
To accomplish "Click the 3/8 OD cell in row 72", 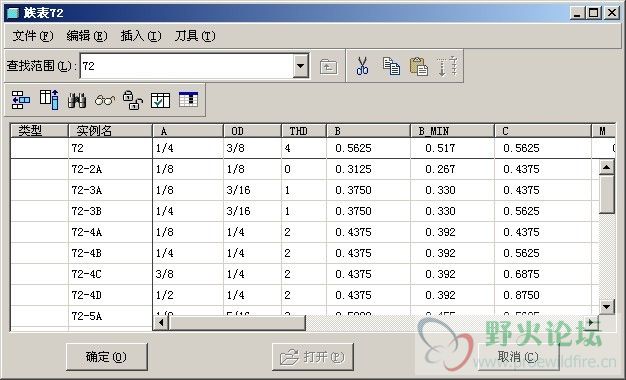I will tap(252, 148).
